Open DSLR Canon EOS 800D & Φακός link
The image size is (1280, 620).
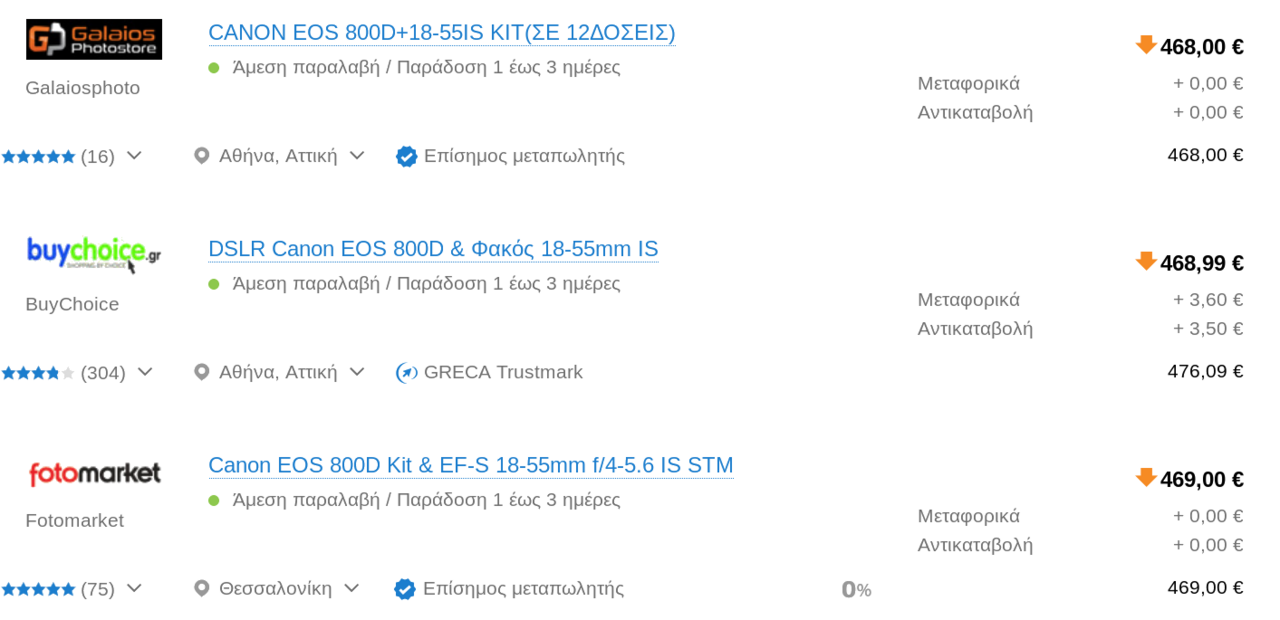click(x=433, y=249)
